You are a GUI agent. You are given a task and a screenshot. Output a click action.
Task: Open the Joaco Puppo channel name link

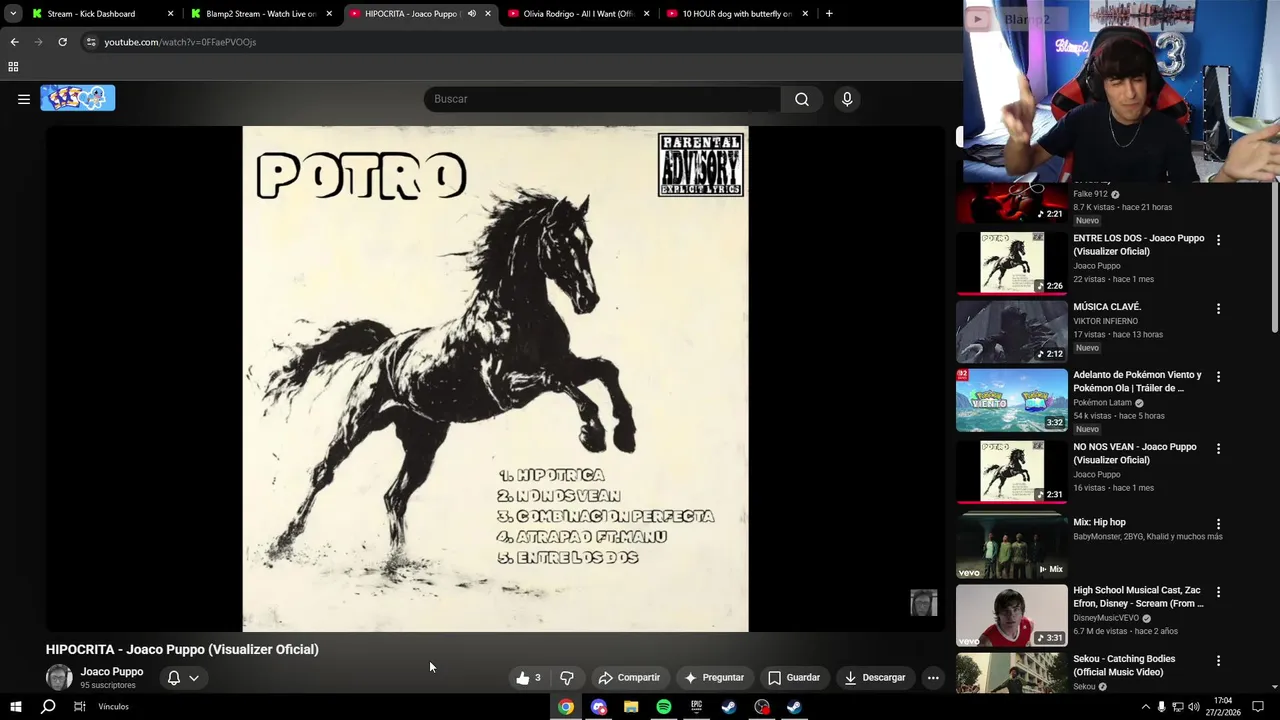tap(112, 672)
